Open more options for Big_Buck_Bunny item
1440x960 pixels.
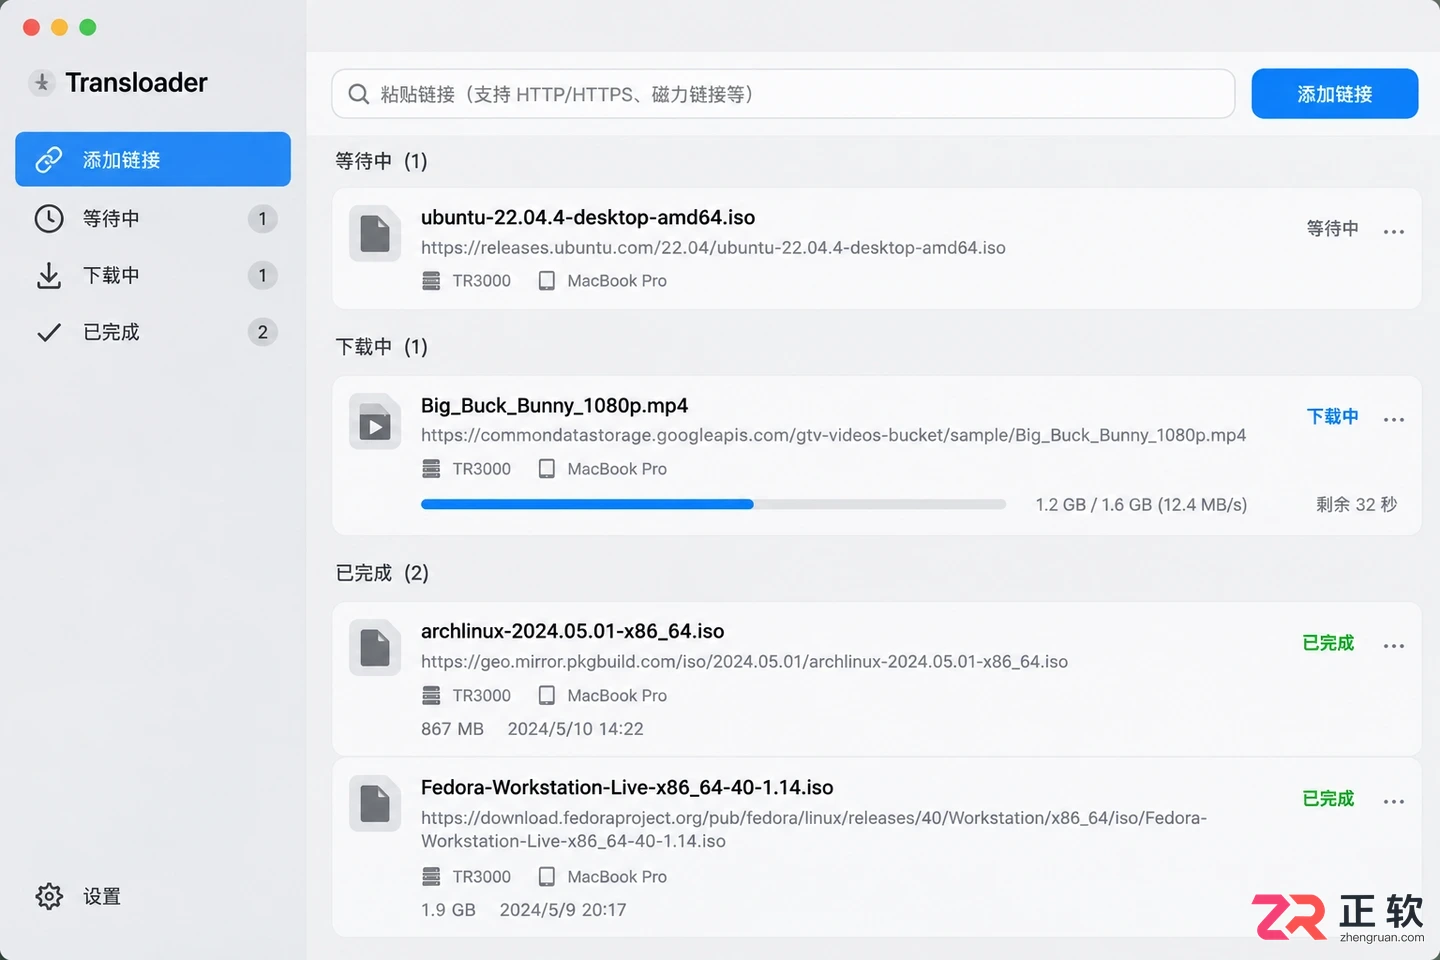point(1394,419)
